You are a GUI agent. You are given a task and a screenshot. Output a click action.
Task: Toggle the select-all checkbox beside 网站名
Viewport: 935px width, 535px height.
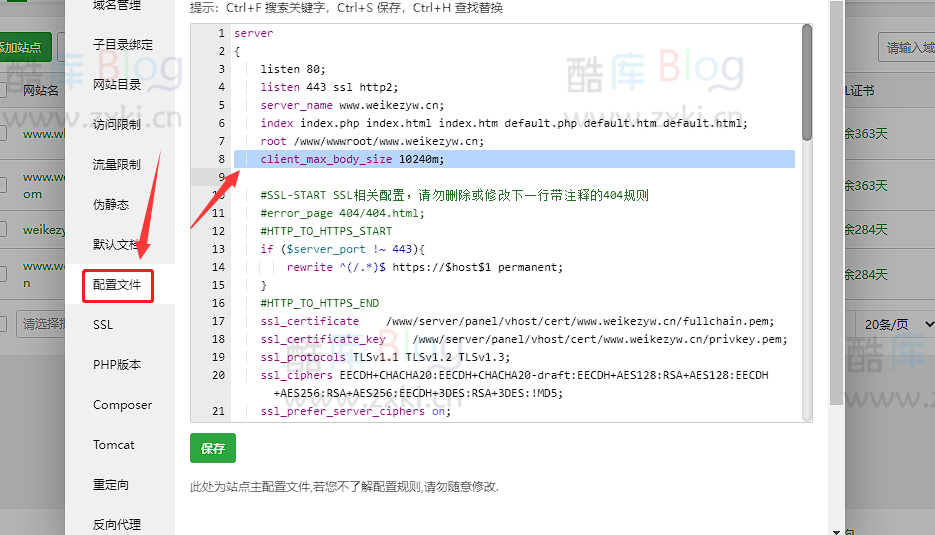pos(3,91)
